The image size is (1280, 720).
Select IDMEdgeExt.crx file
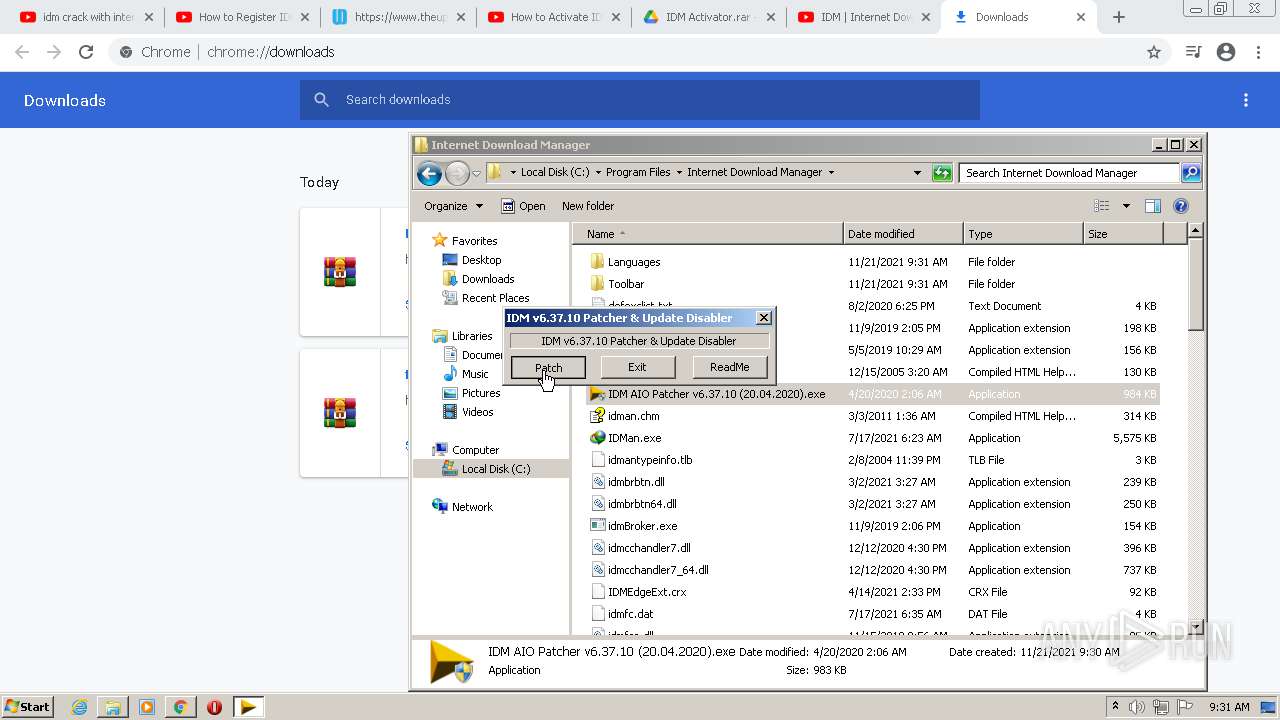[x=647, y=592]
